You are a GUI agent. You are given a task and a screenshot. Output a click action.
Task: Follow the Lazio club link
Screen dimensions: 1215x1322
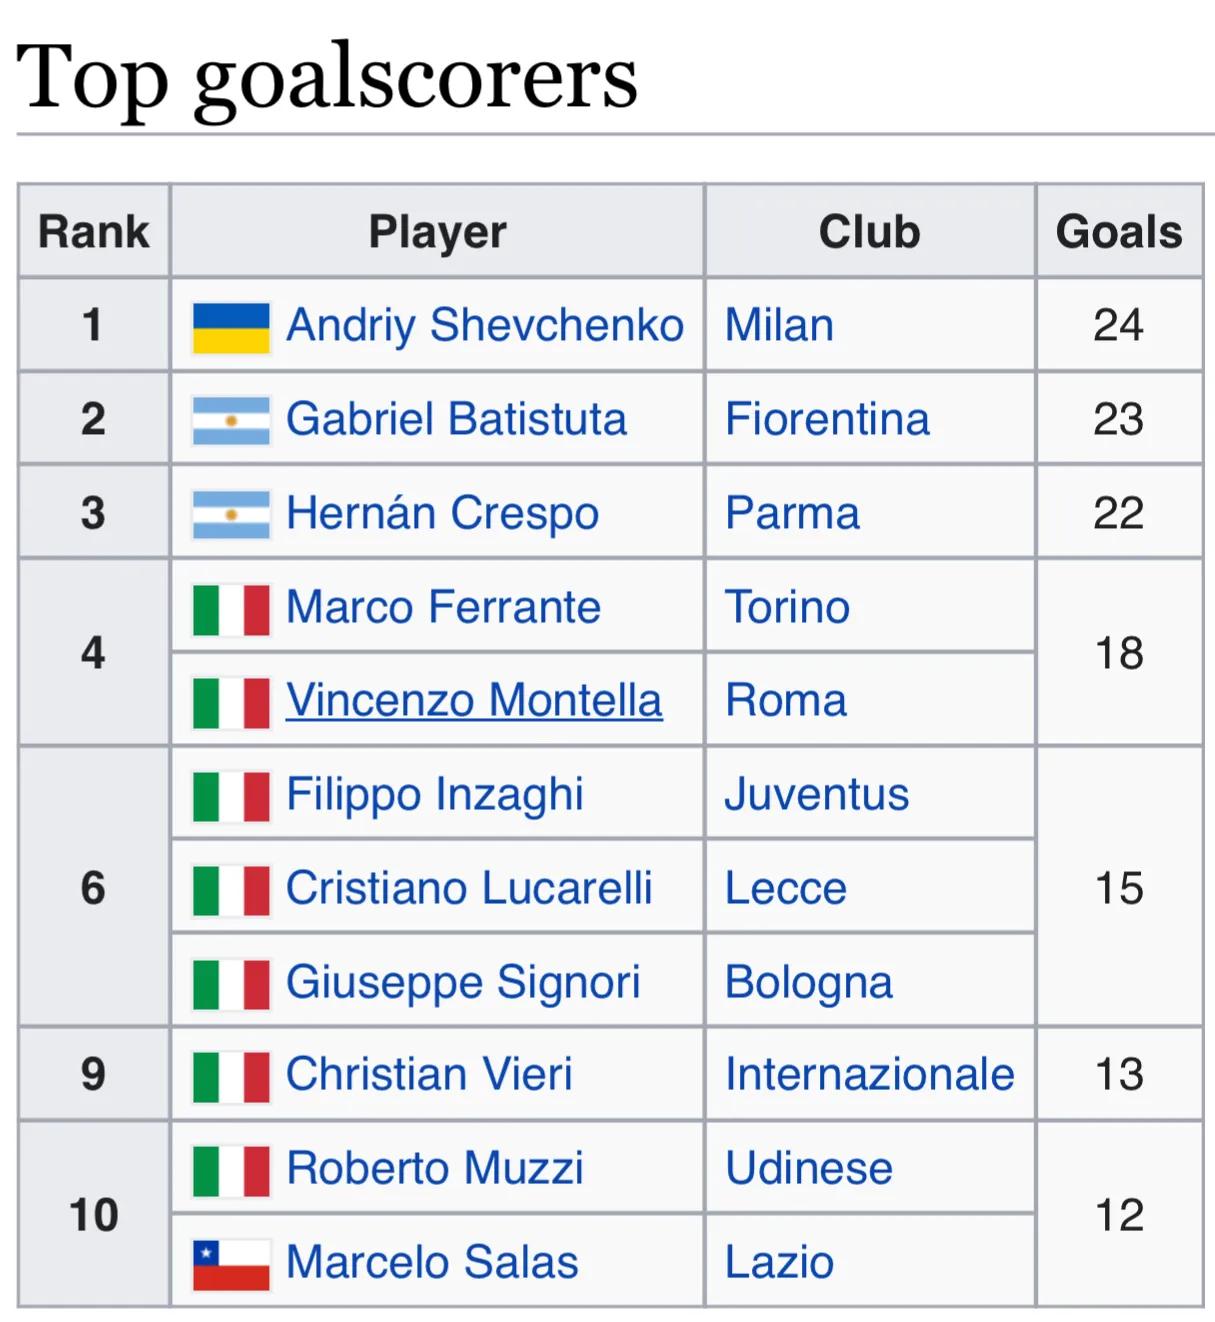[x=779, y=1262]
